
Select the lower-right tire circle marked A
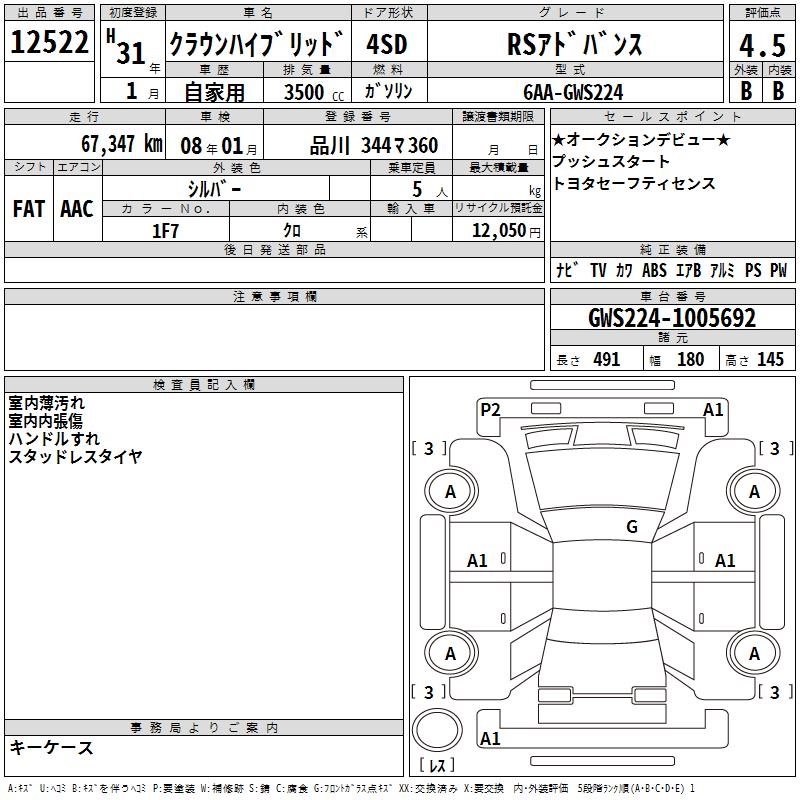pos(754,653)
